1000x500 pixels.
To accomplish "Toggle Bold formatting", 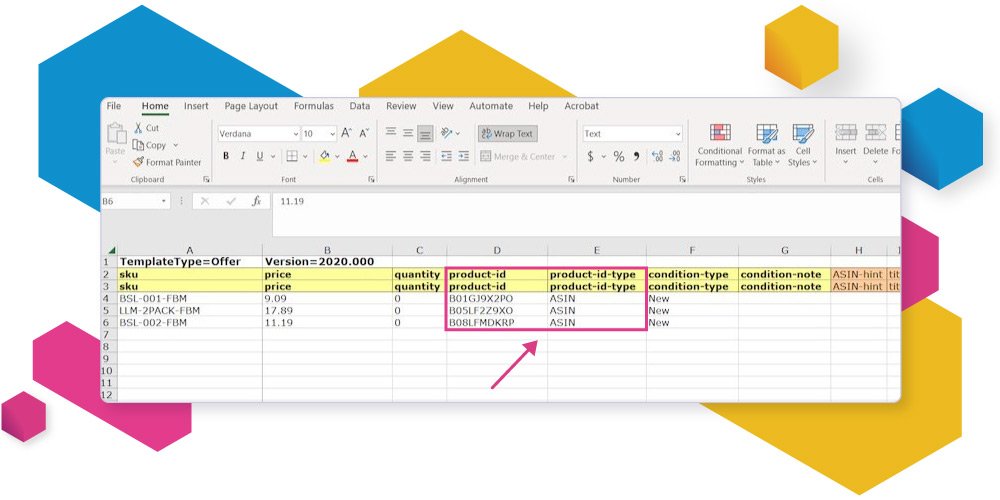I will [x=226, y=156].
